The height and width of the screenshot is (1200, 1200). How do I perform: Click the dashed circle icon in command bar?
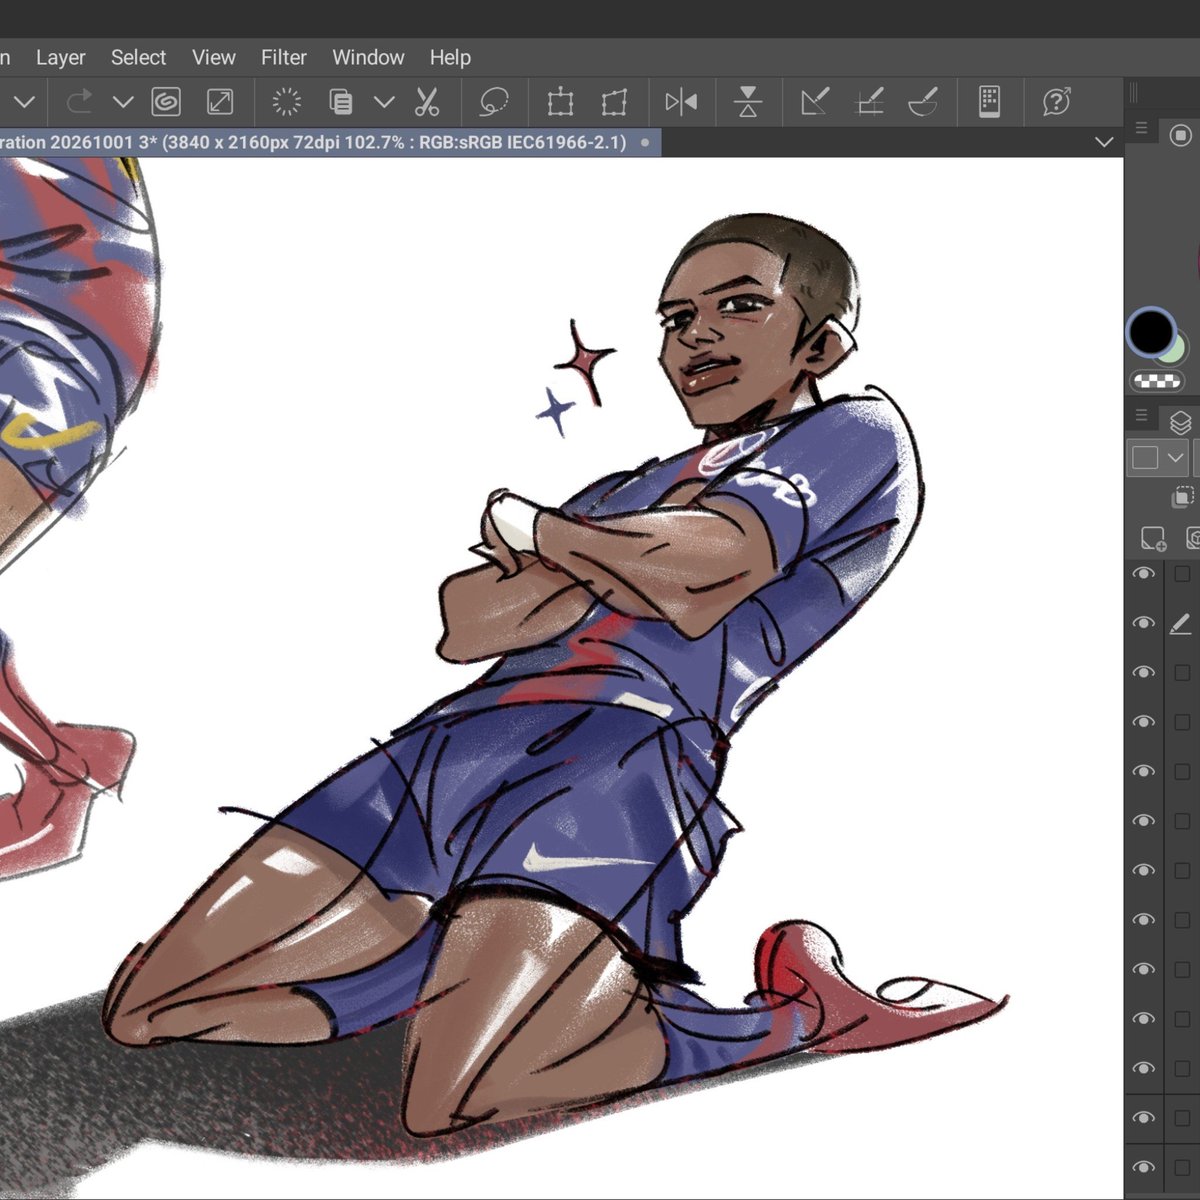(287, 102)
